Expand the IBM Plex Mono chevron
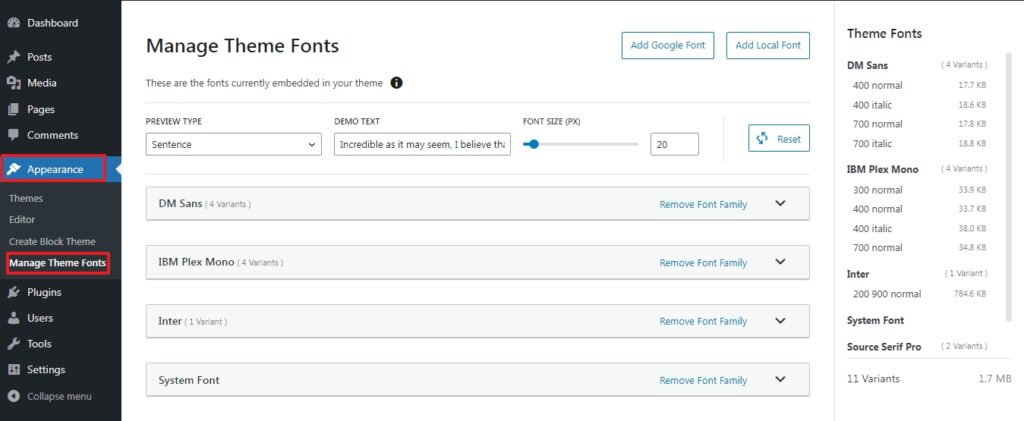 (780, 262)
